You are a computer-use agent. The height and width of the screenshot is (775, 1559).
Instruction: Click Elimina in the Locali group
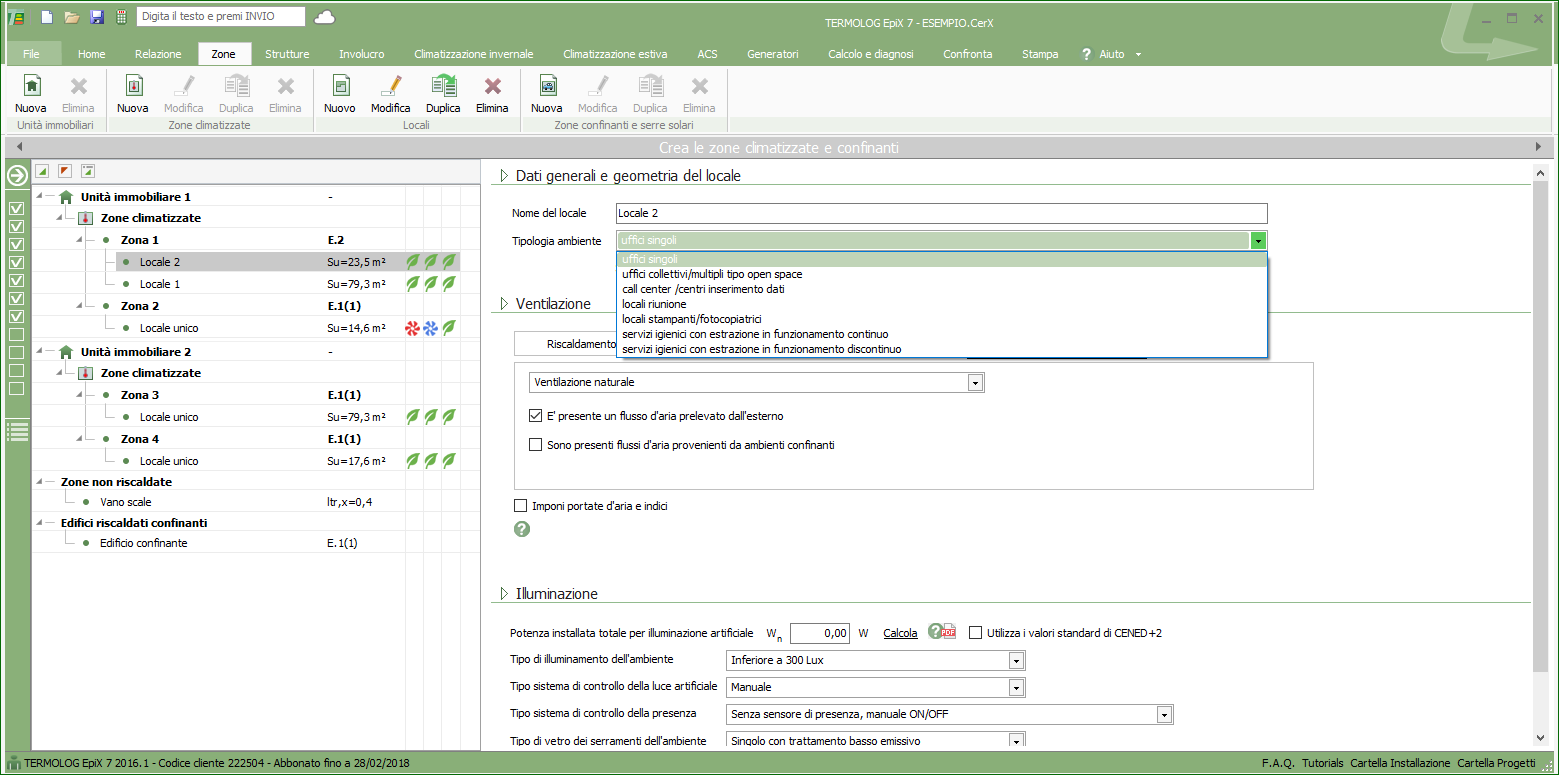(492, 94)
